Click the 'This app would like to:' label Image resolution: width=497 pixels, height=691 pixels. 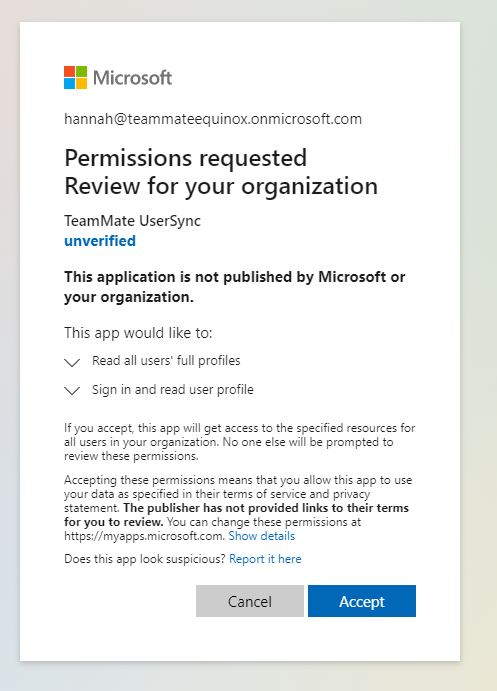click(138, 332)
